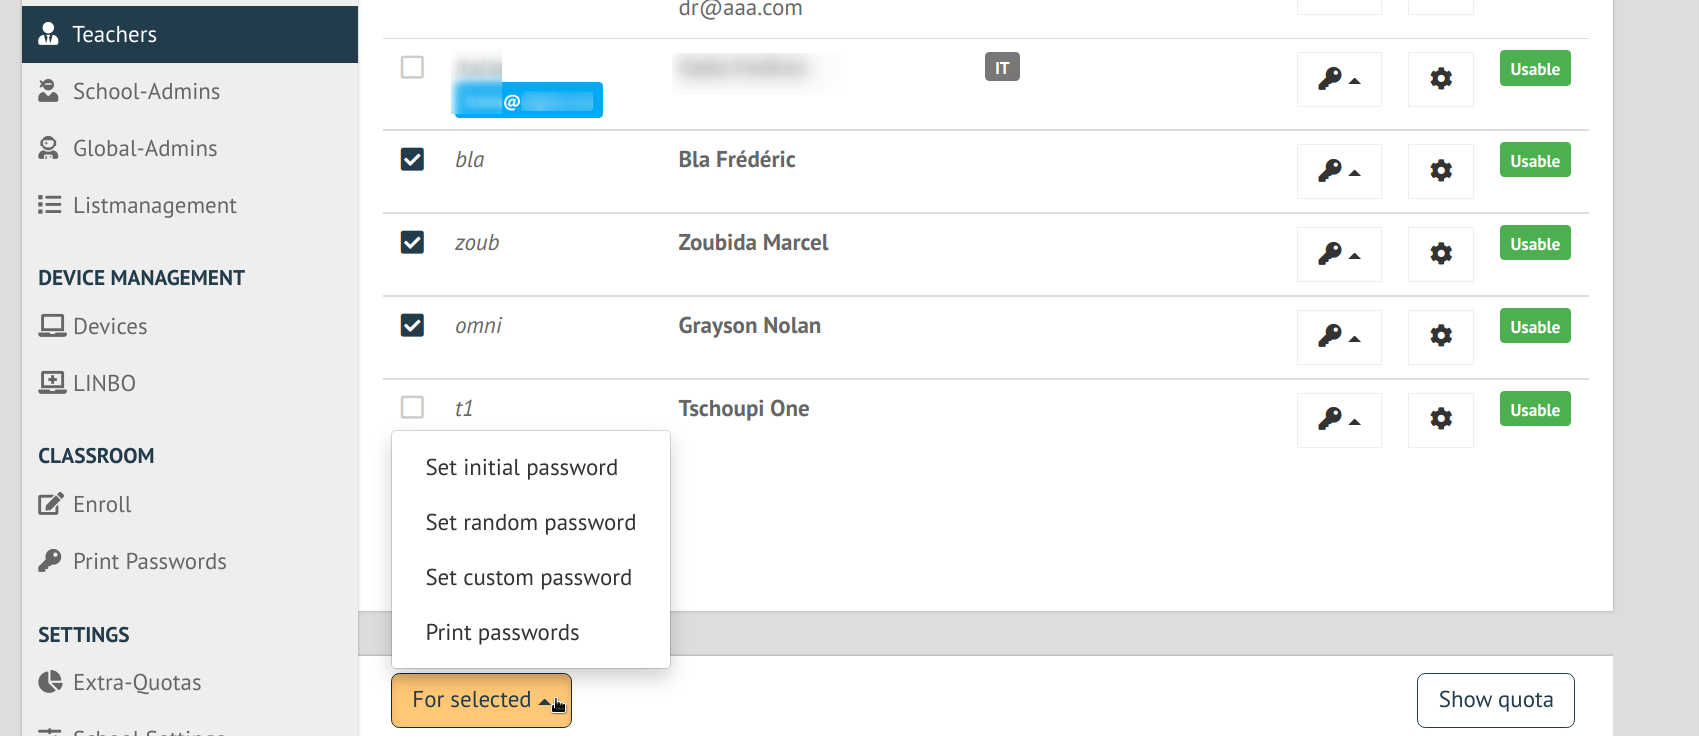Click Show quota button
The height and width of the screenshot is (736, 1699).
pyautogui.click(x=1495, y=700)
